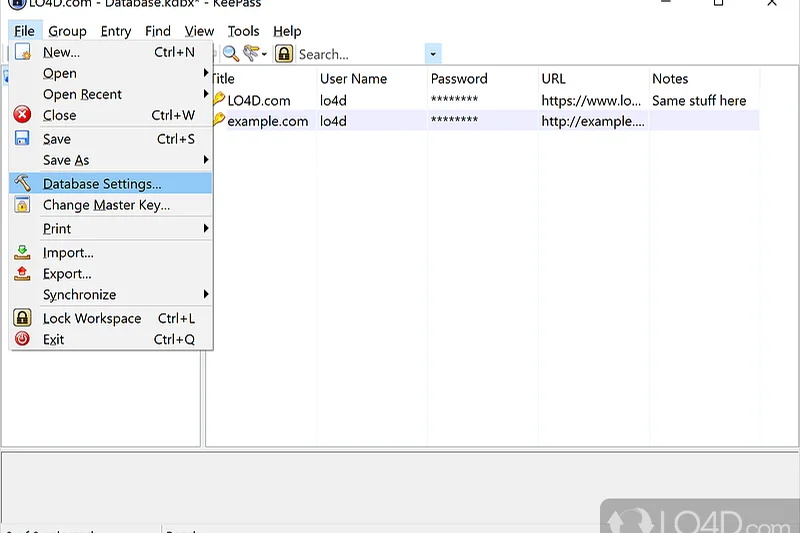The width and height of the screenshot is (800, 533).
Task: Click the masked password in the example.com row
Action: 454,119
